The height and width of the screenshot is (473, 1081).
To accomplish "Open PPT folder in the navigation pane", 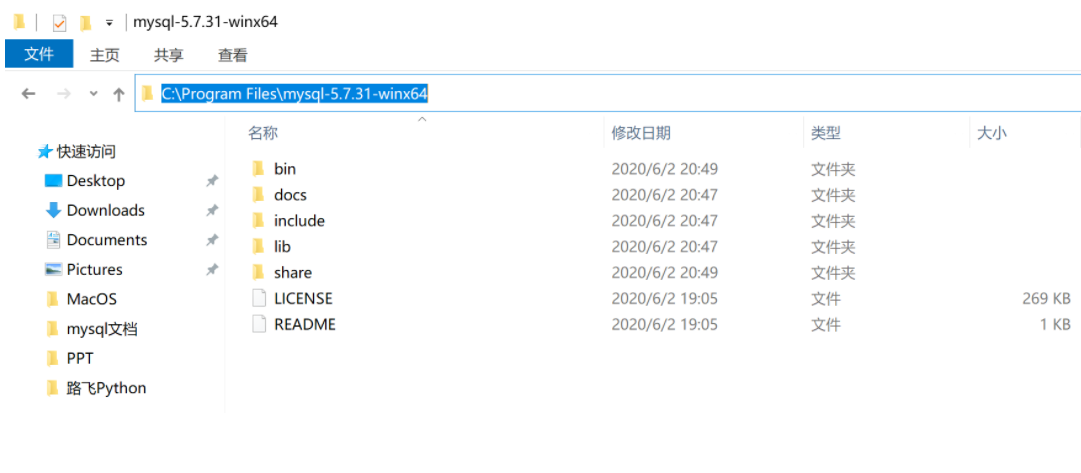I will tap(80, 359).
